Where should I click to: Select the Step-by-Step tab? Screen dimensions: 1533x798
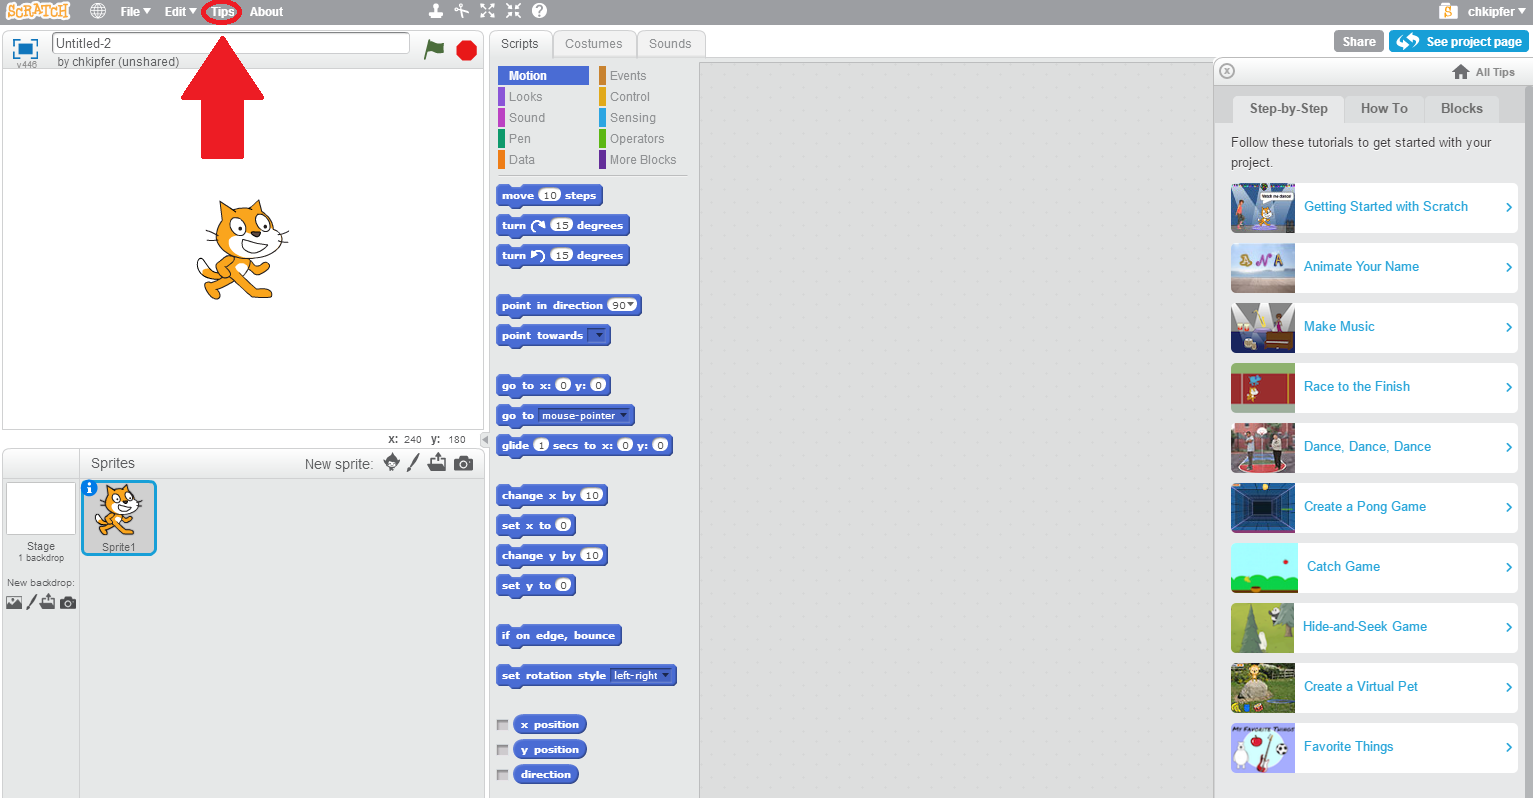click(1288, 109)
